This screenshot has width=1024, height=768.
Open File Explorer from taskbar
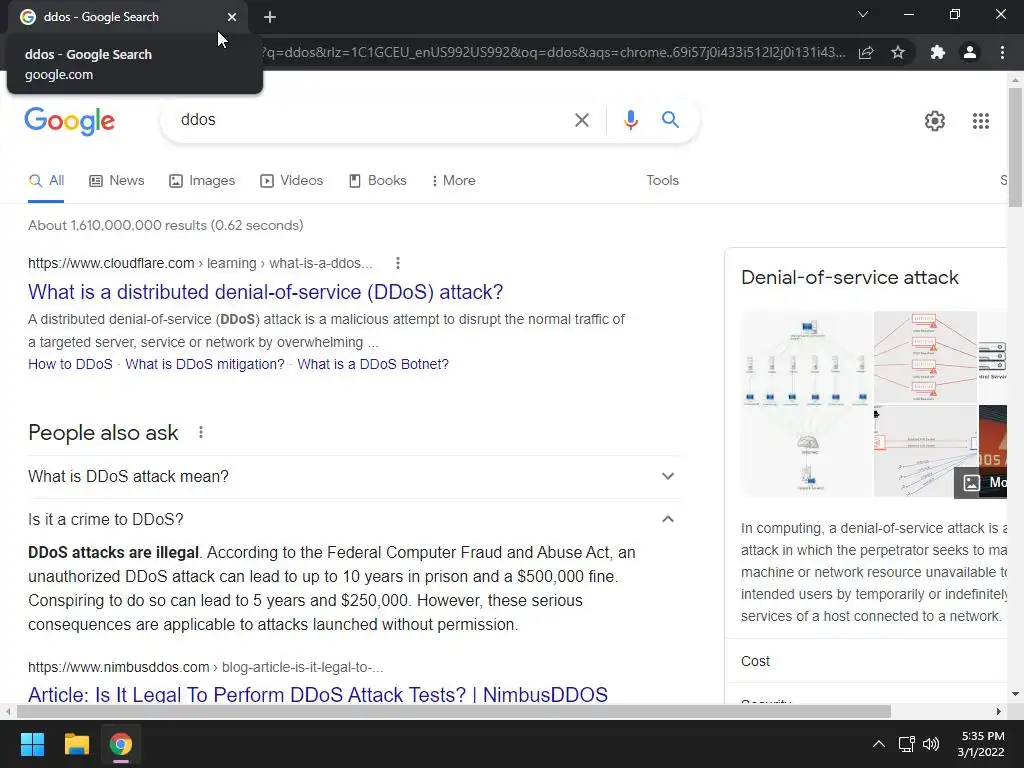[76, 744]
